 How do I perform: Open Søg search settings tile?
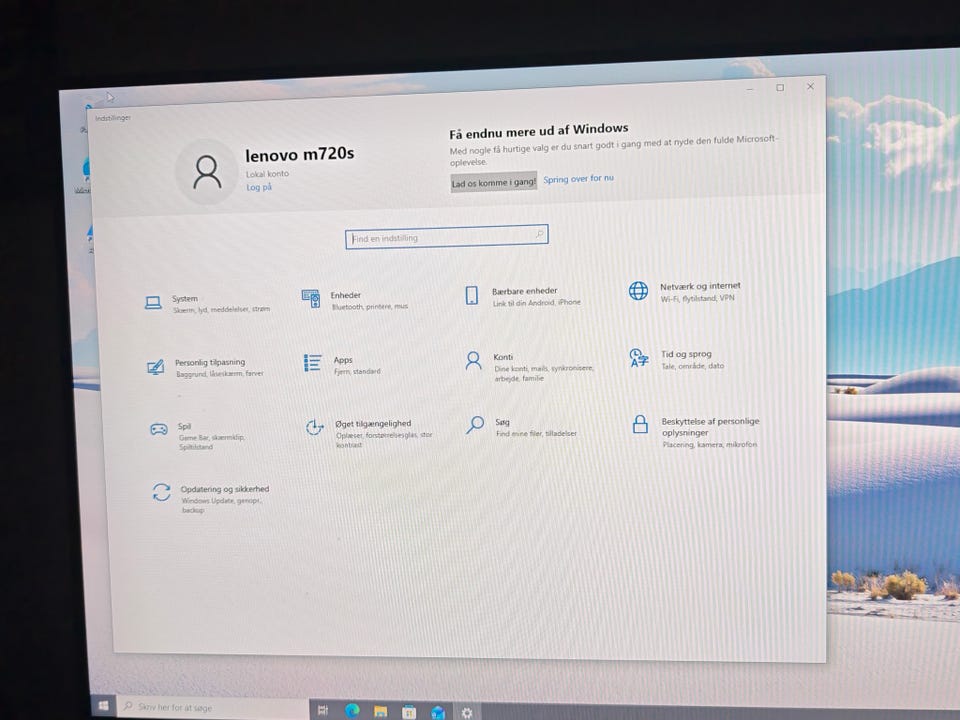coord(521,427)
